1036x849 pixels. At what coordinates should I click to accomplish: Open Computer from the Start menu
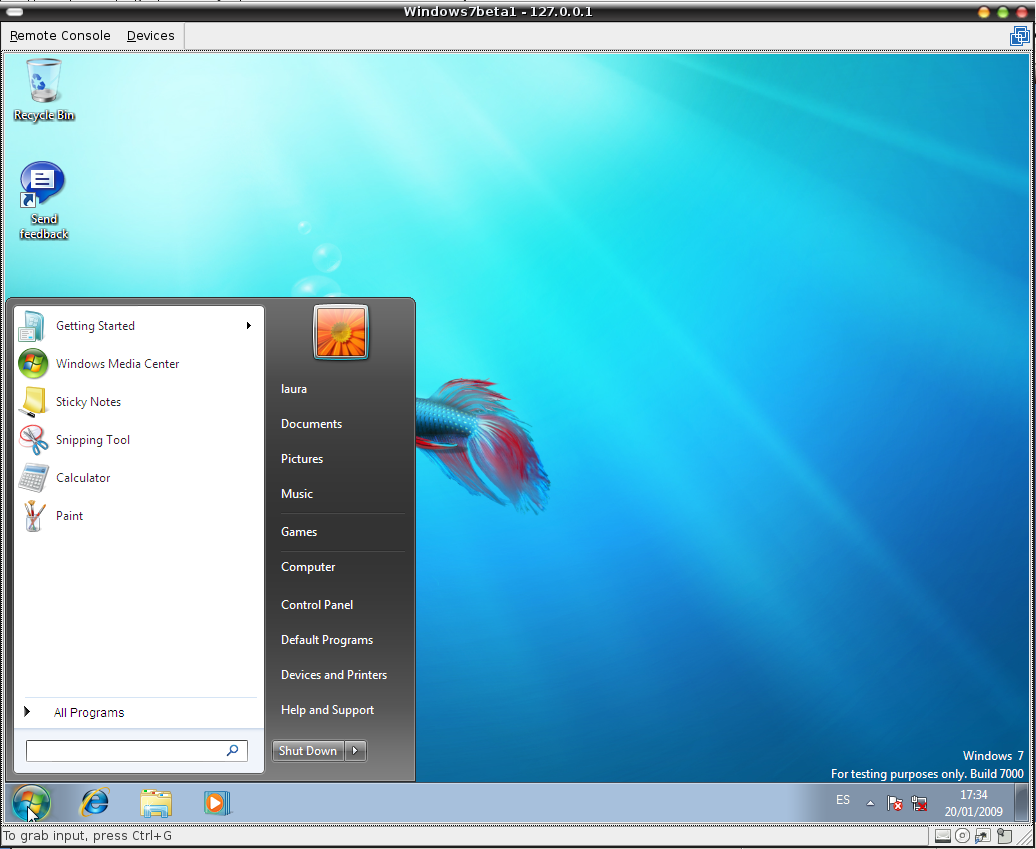(308, 567)
